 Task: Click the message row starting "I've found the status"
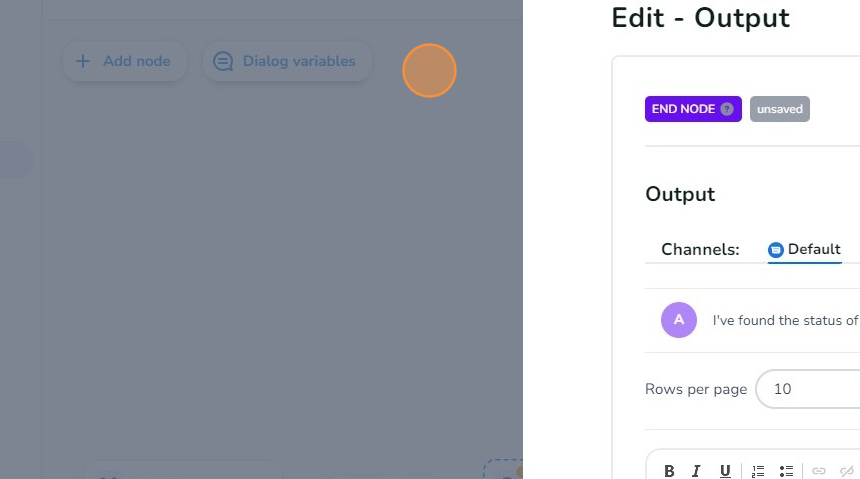pyautogui.click(x=785, y=320)
